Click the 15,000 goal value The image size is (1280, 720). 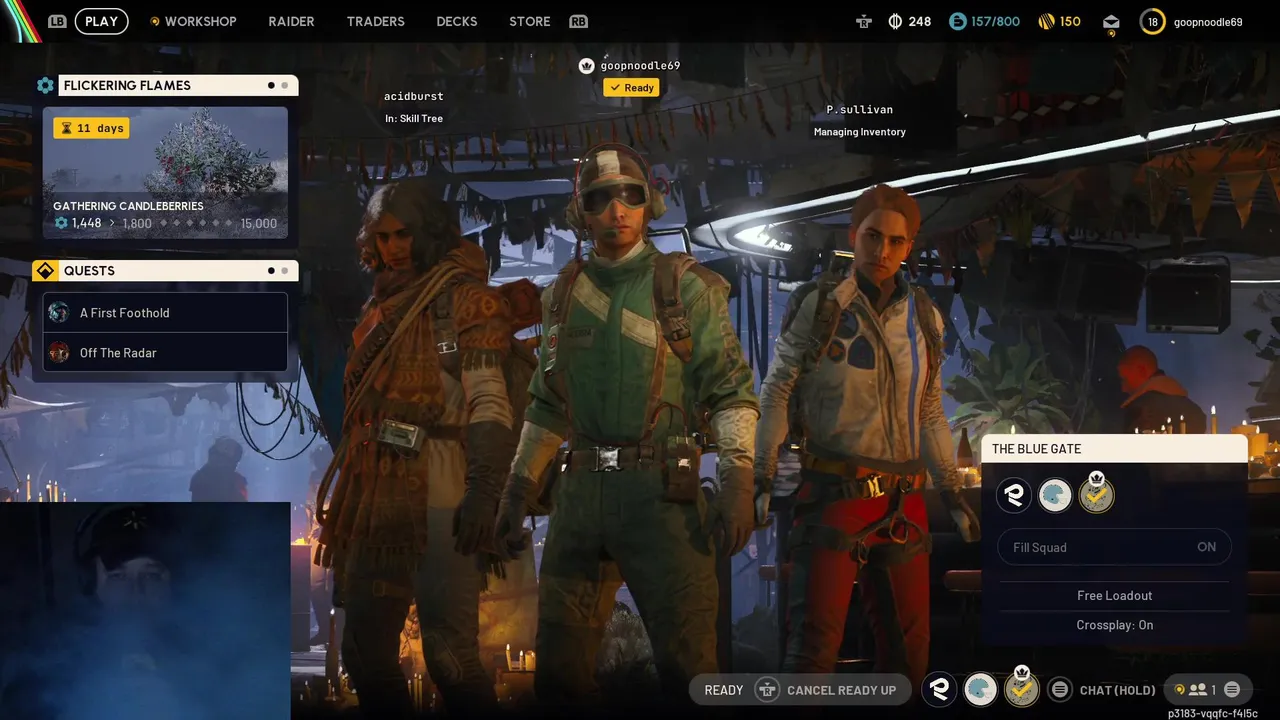pos(259,223)
